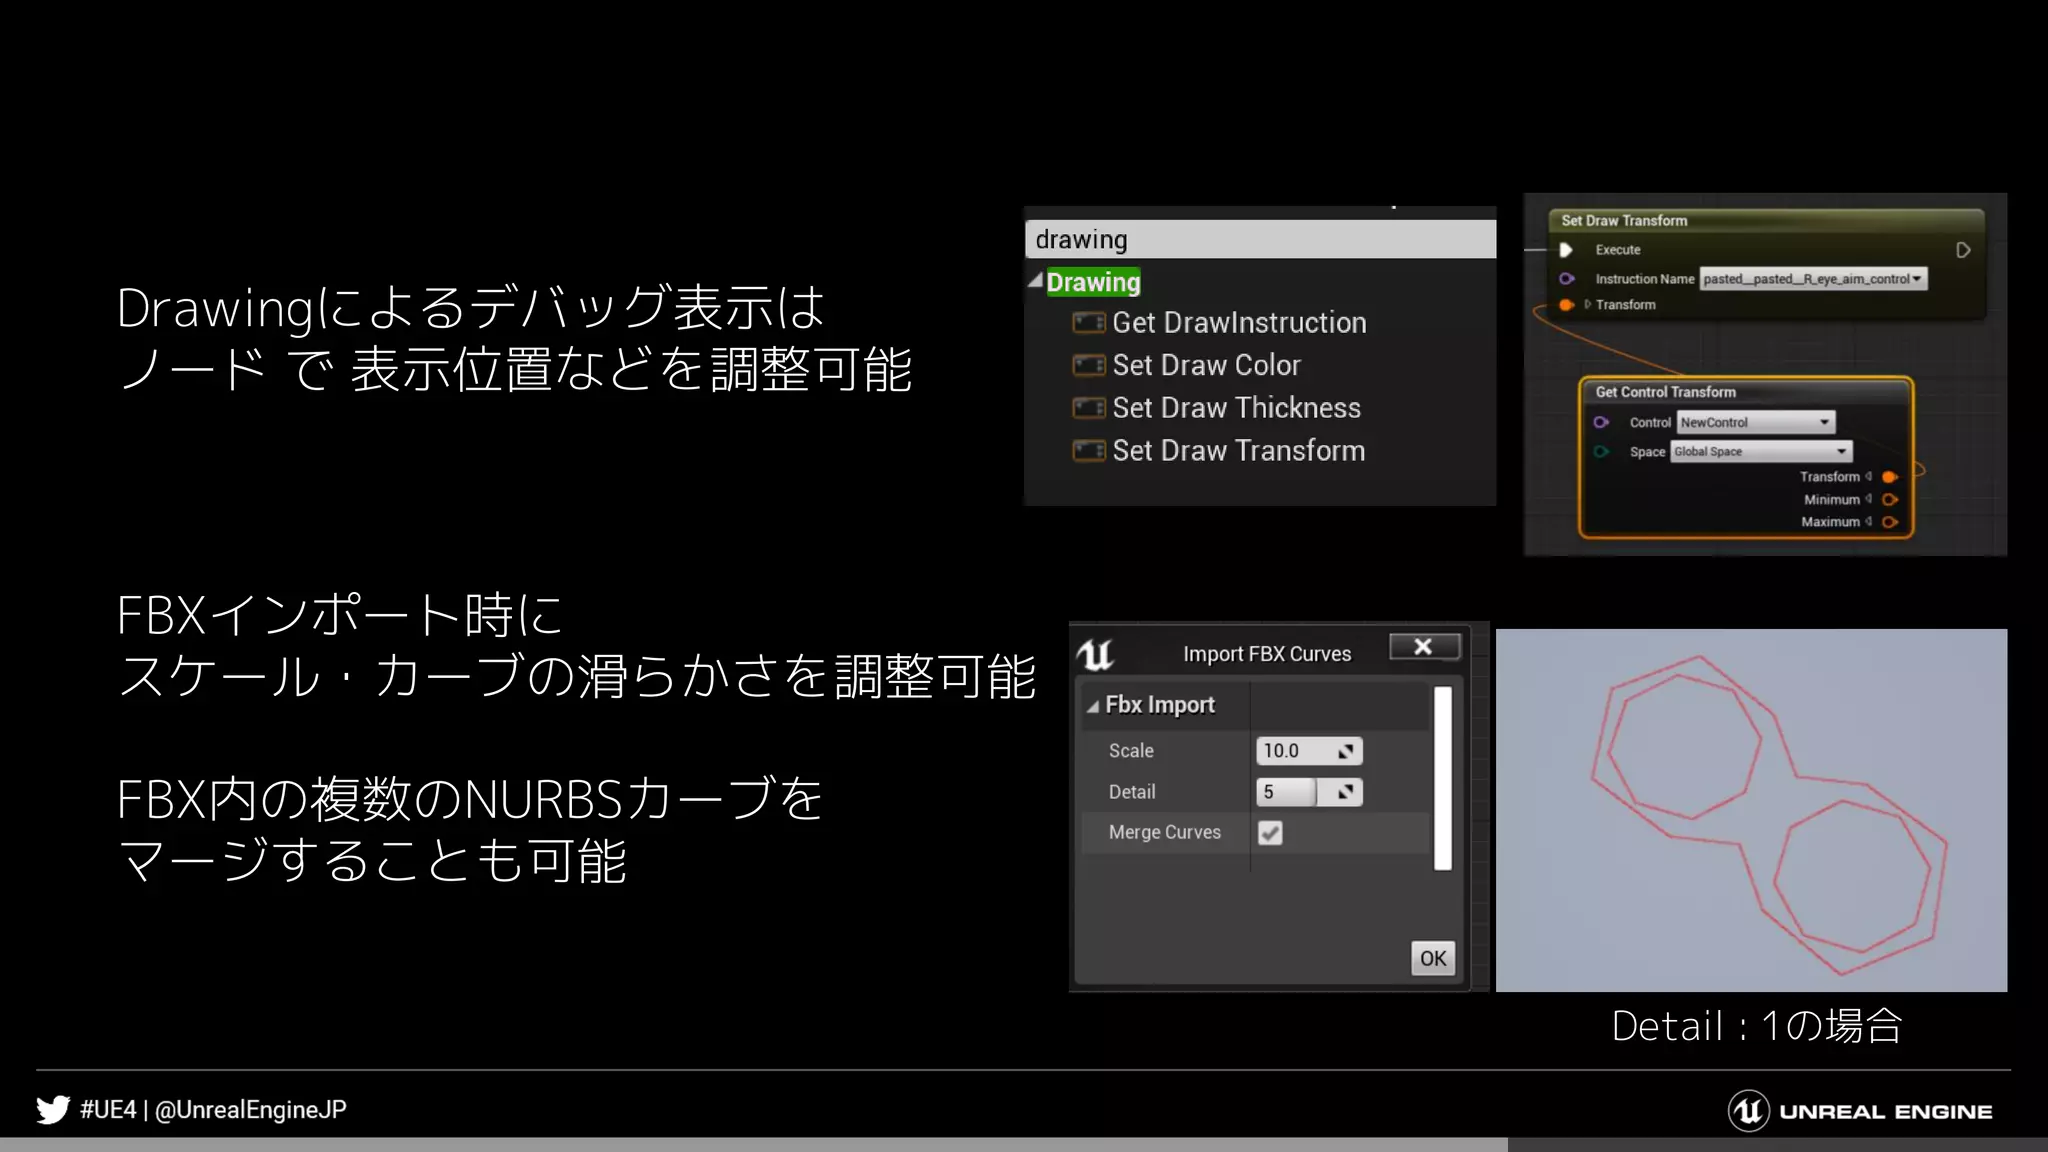Click the Unreal logo in Import FBX Curves dialog

pos(1095,654)
